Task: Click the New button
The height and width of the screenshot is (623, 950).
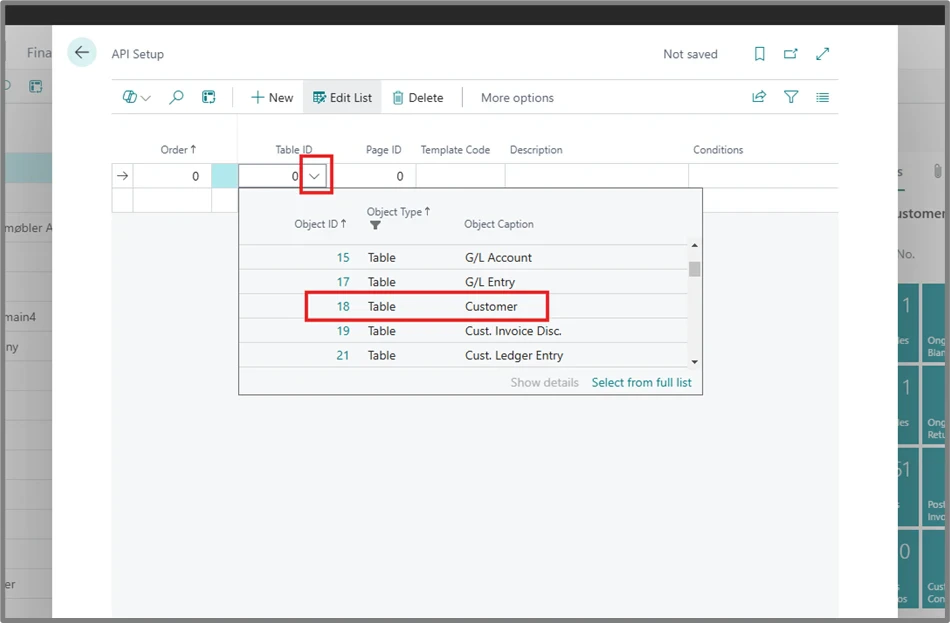Action: click(x=272, y=98)
